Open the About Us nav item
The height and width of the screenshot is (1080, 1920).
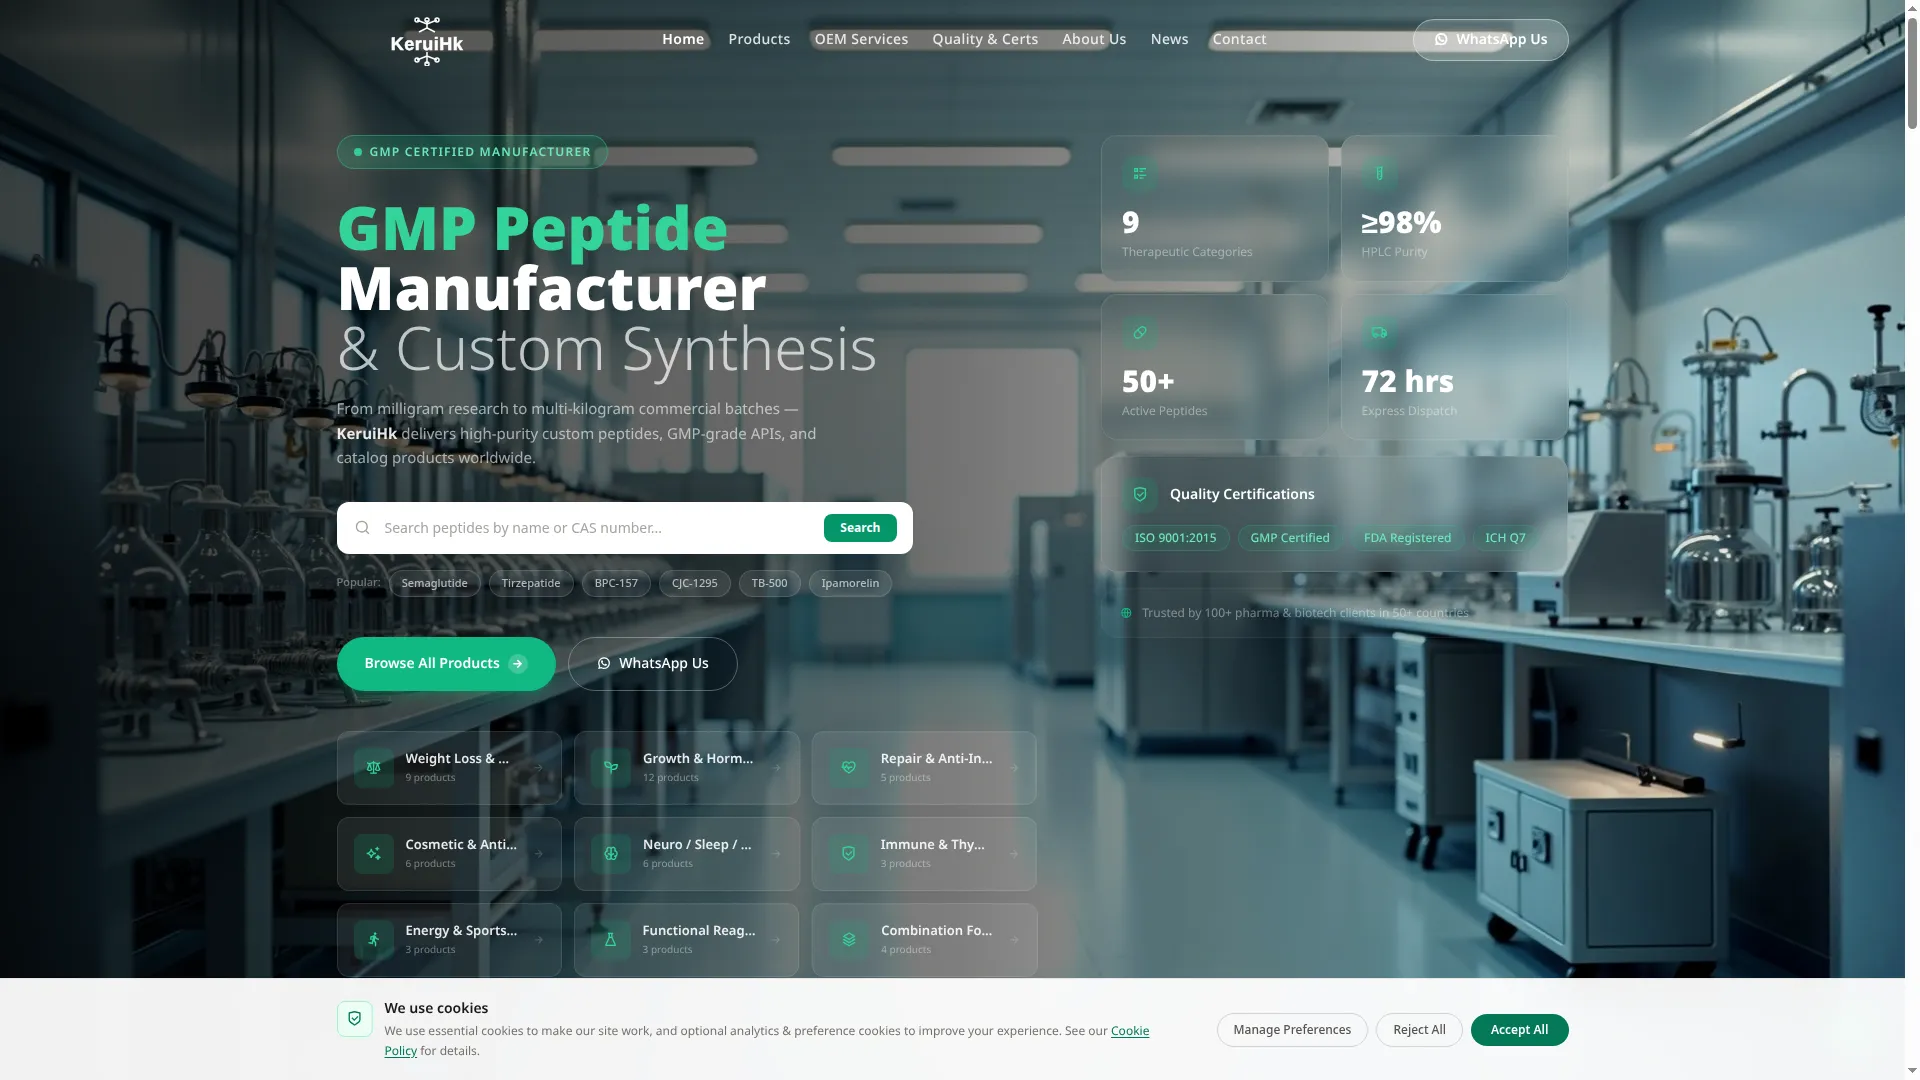click(1094, 39)
